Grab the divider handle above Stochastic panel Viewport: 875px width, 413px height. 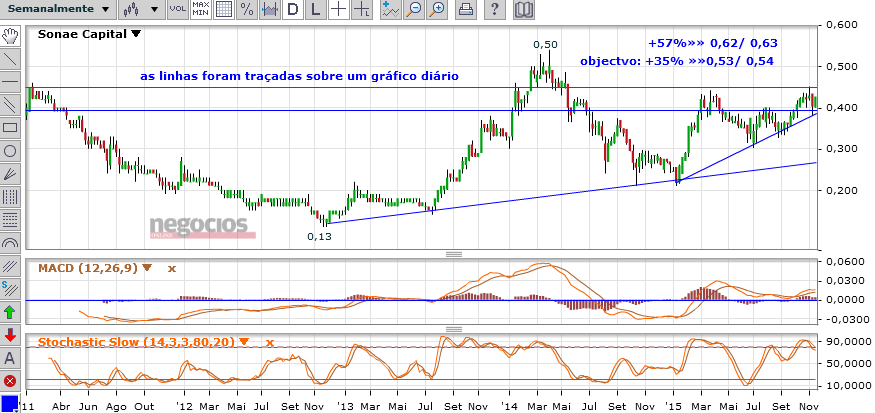454,328
